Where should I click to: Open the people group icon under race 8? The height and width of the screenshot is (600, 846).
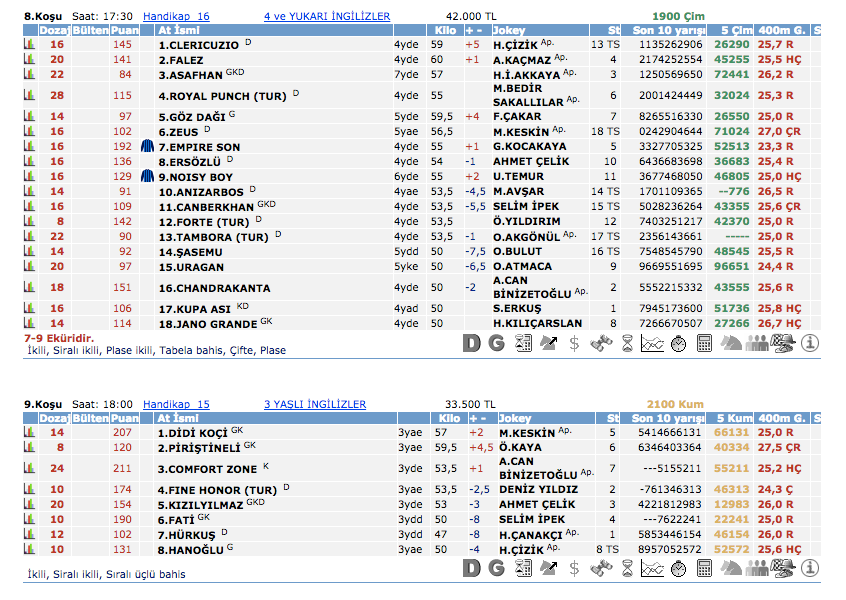click(x=757, y=343)
